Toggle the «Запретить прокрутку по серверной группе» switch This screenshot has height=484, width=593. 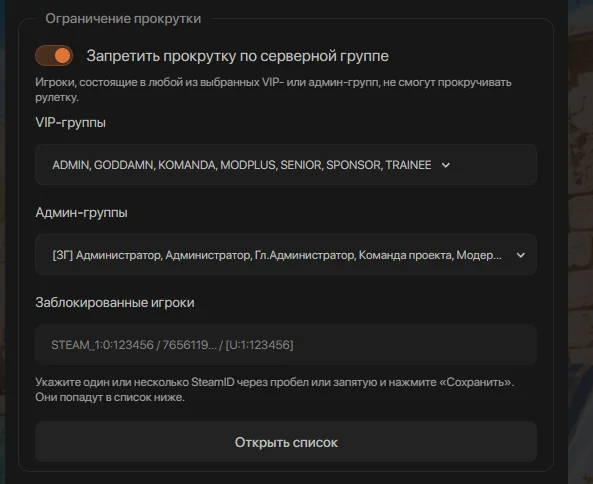click(x=54, y=56)
